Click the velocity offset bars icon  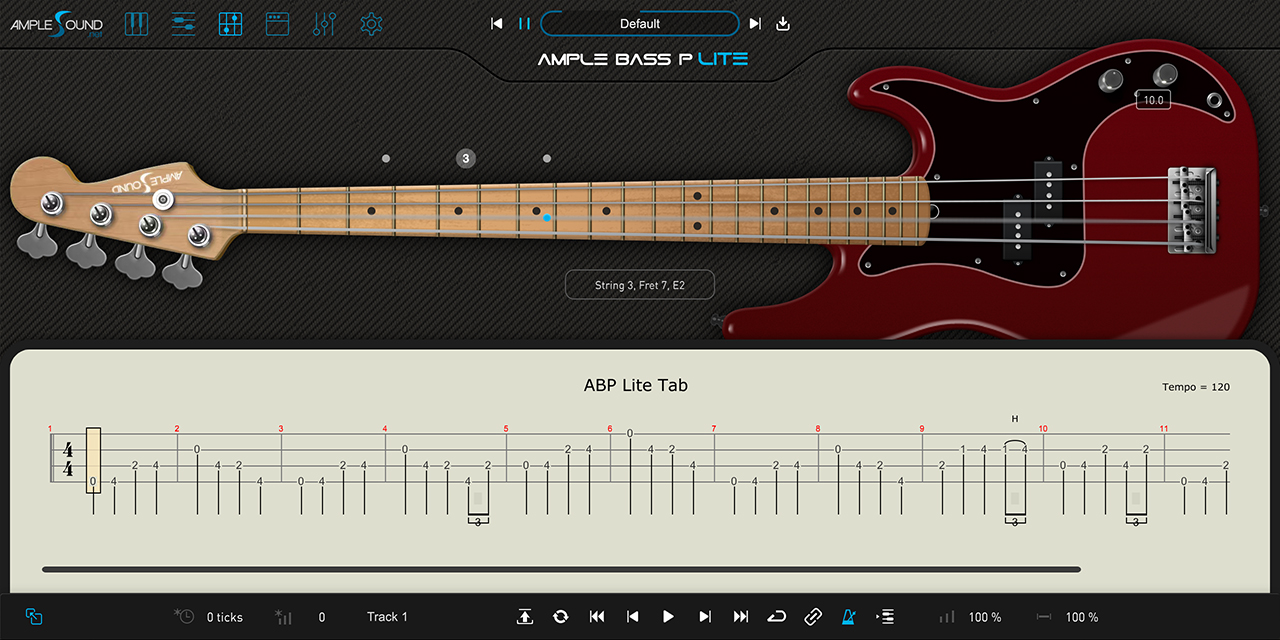[283, 617]
